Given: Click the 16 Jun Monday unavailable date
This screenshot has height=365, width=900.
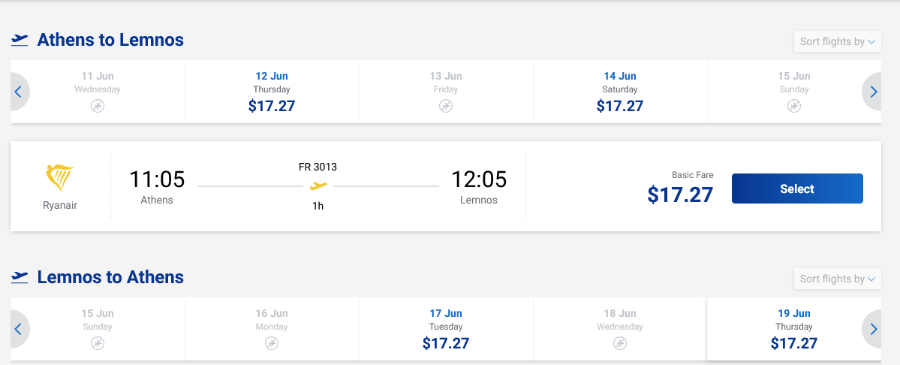Looking at the screenshot, I should 272,329.
